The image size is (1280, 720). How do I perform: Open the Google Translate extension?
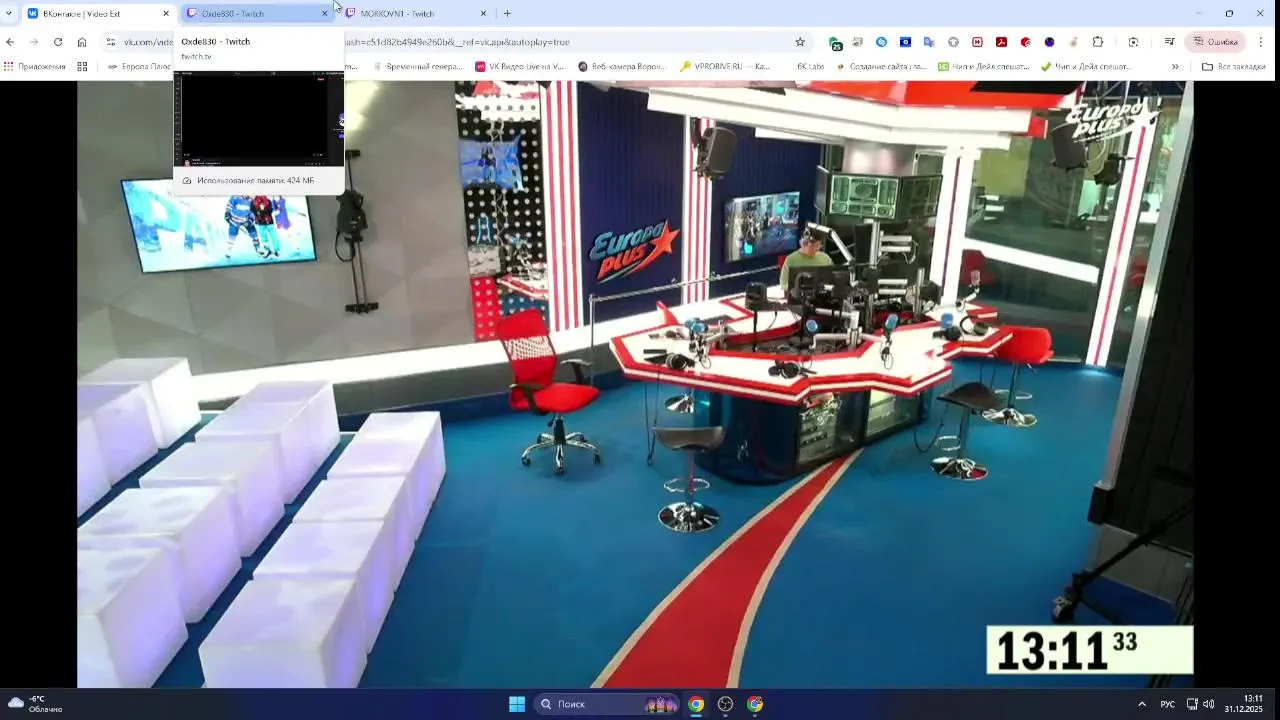click(x=929, y=42)
